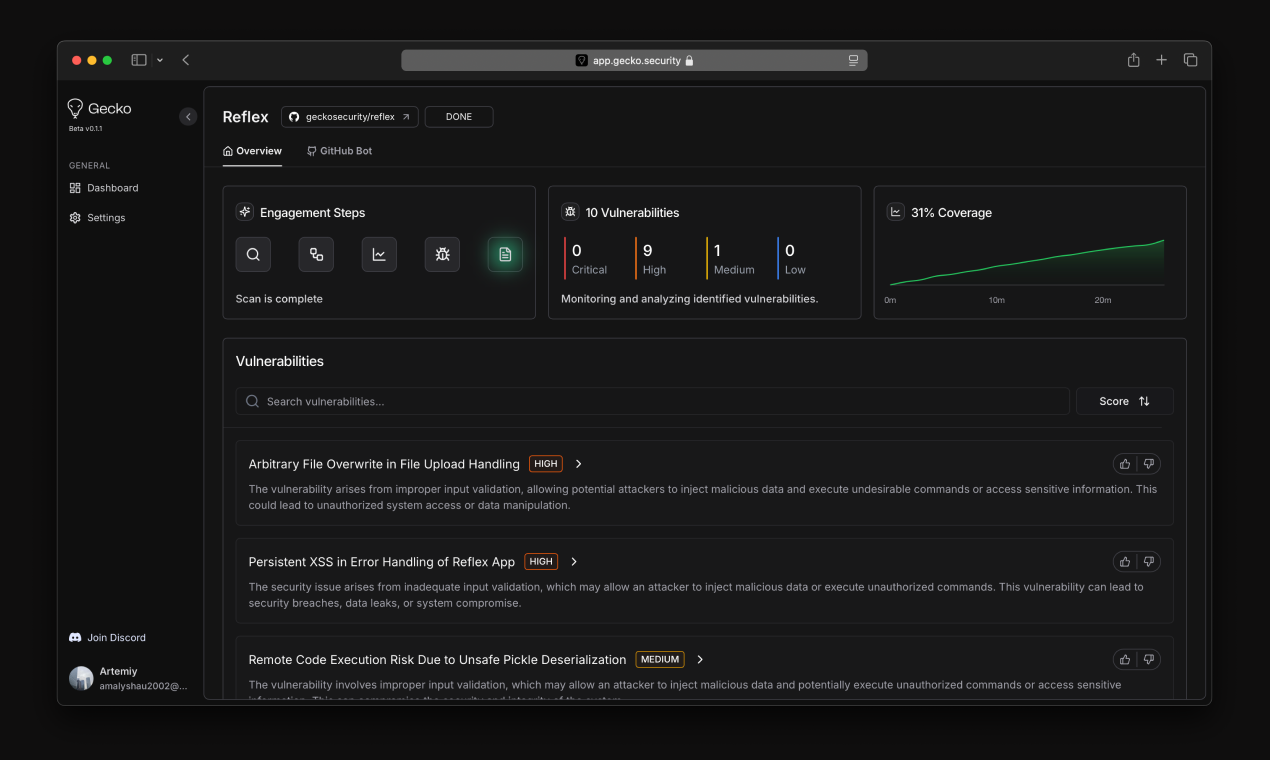Select the search engagement step icon
The width and height of the screenshot is (1270, 760).
[253, 254]
